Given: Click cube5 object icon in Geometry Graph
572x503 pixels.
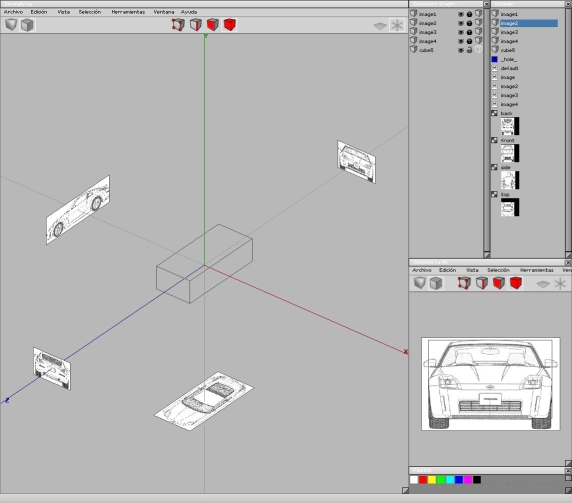Looking at the screenshot, I should pyautogui.click(x=413, y=50).
